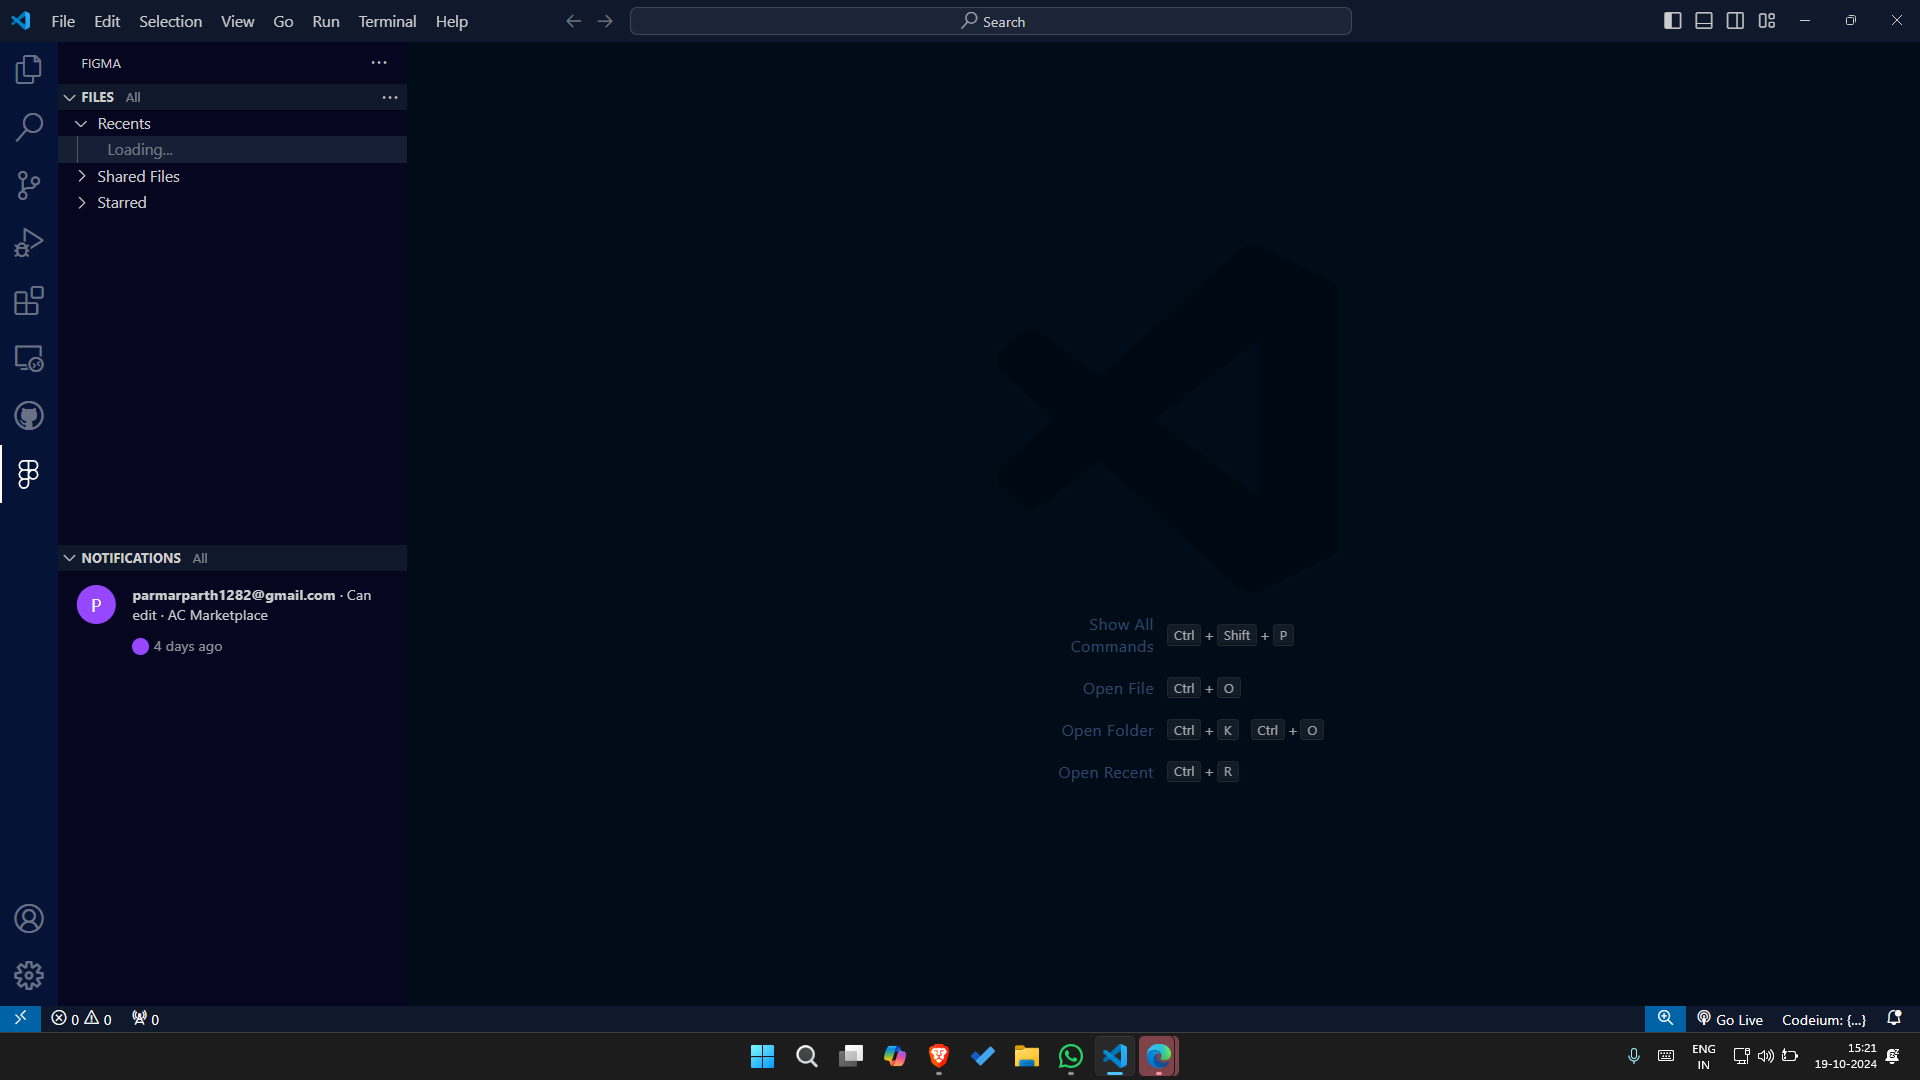Open the Manage gear icon
1920x1080 pixels.
(x=29, y=975)
